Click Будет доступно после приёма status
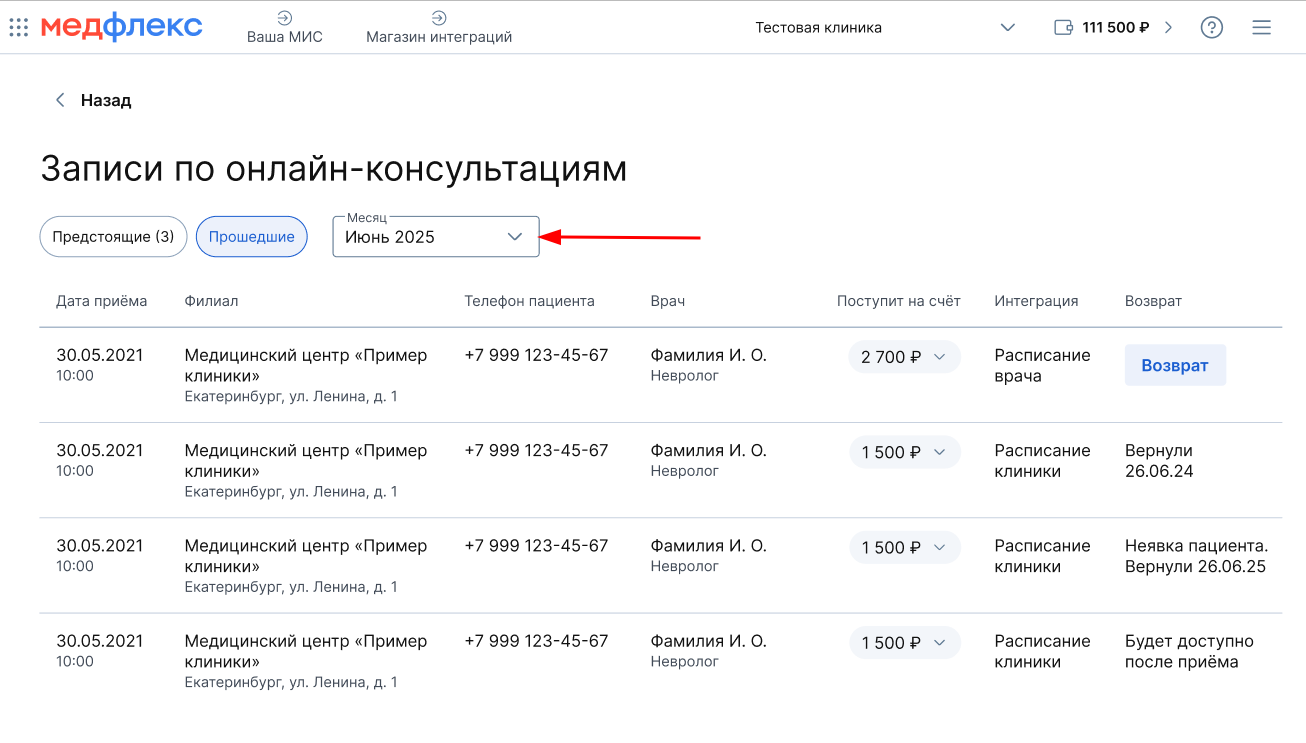 tap(1189, 651)
